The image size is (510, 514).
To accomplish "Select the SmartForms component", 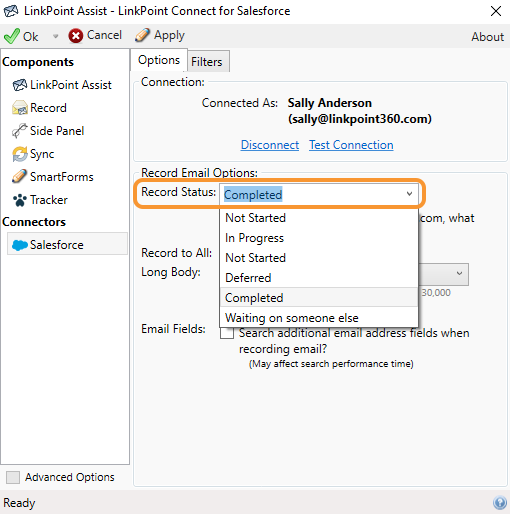I will [x=53, y=177].
